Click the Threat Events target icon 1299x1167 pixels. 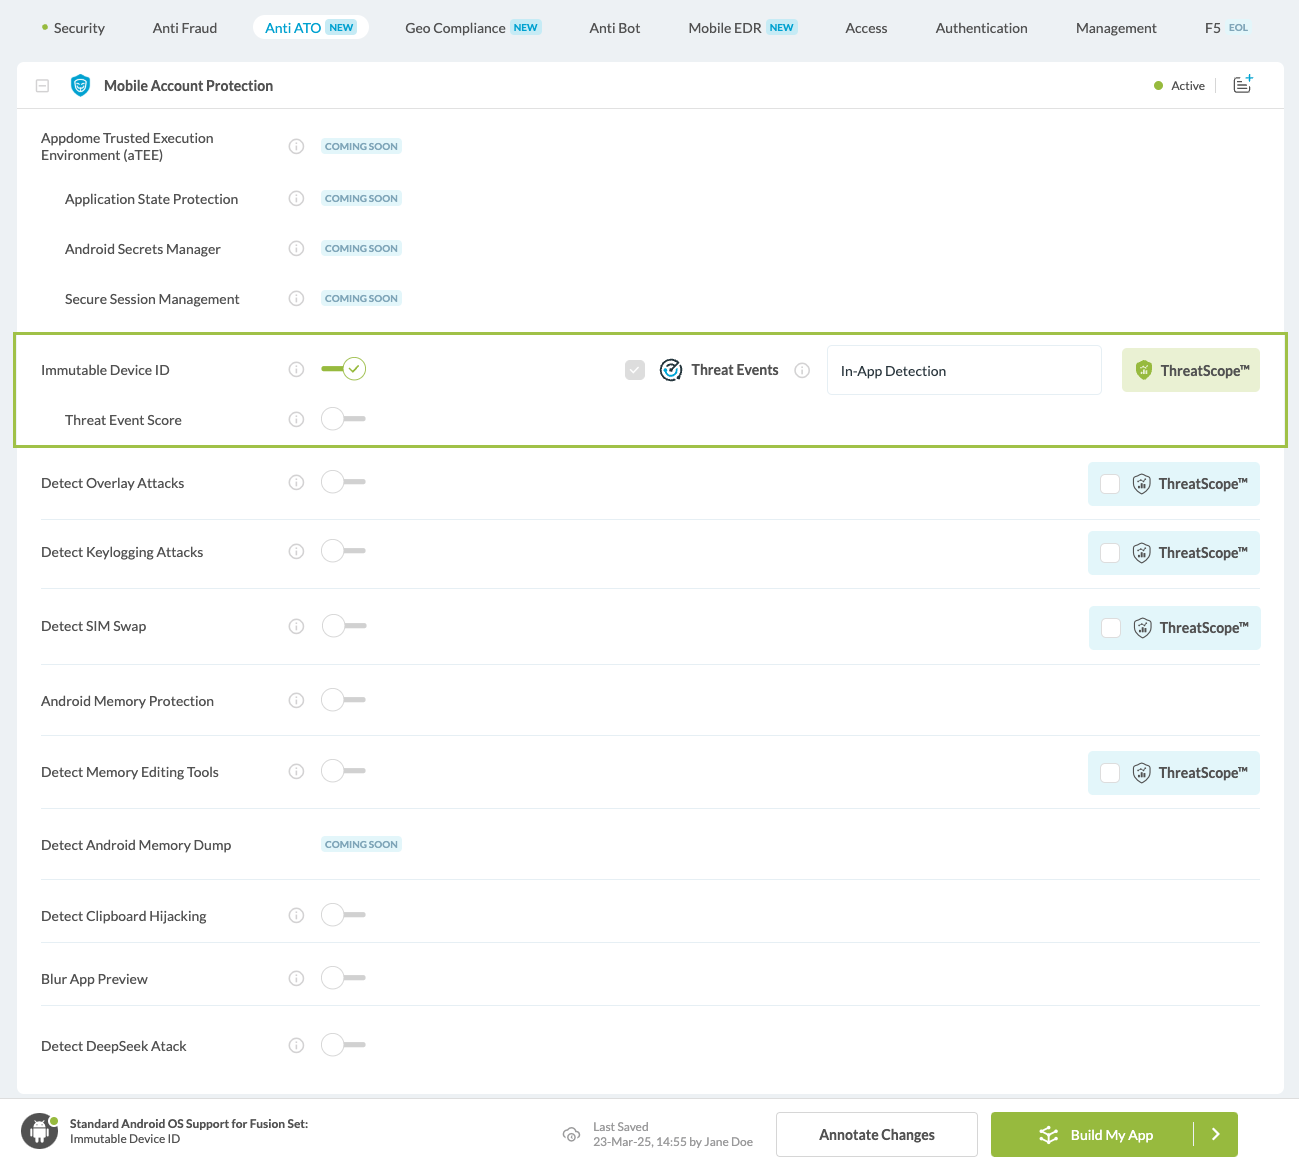(x=670, y=369)
